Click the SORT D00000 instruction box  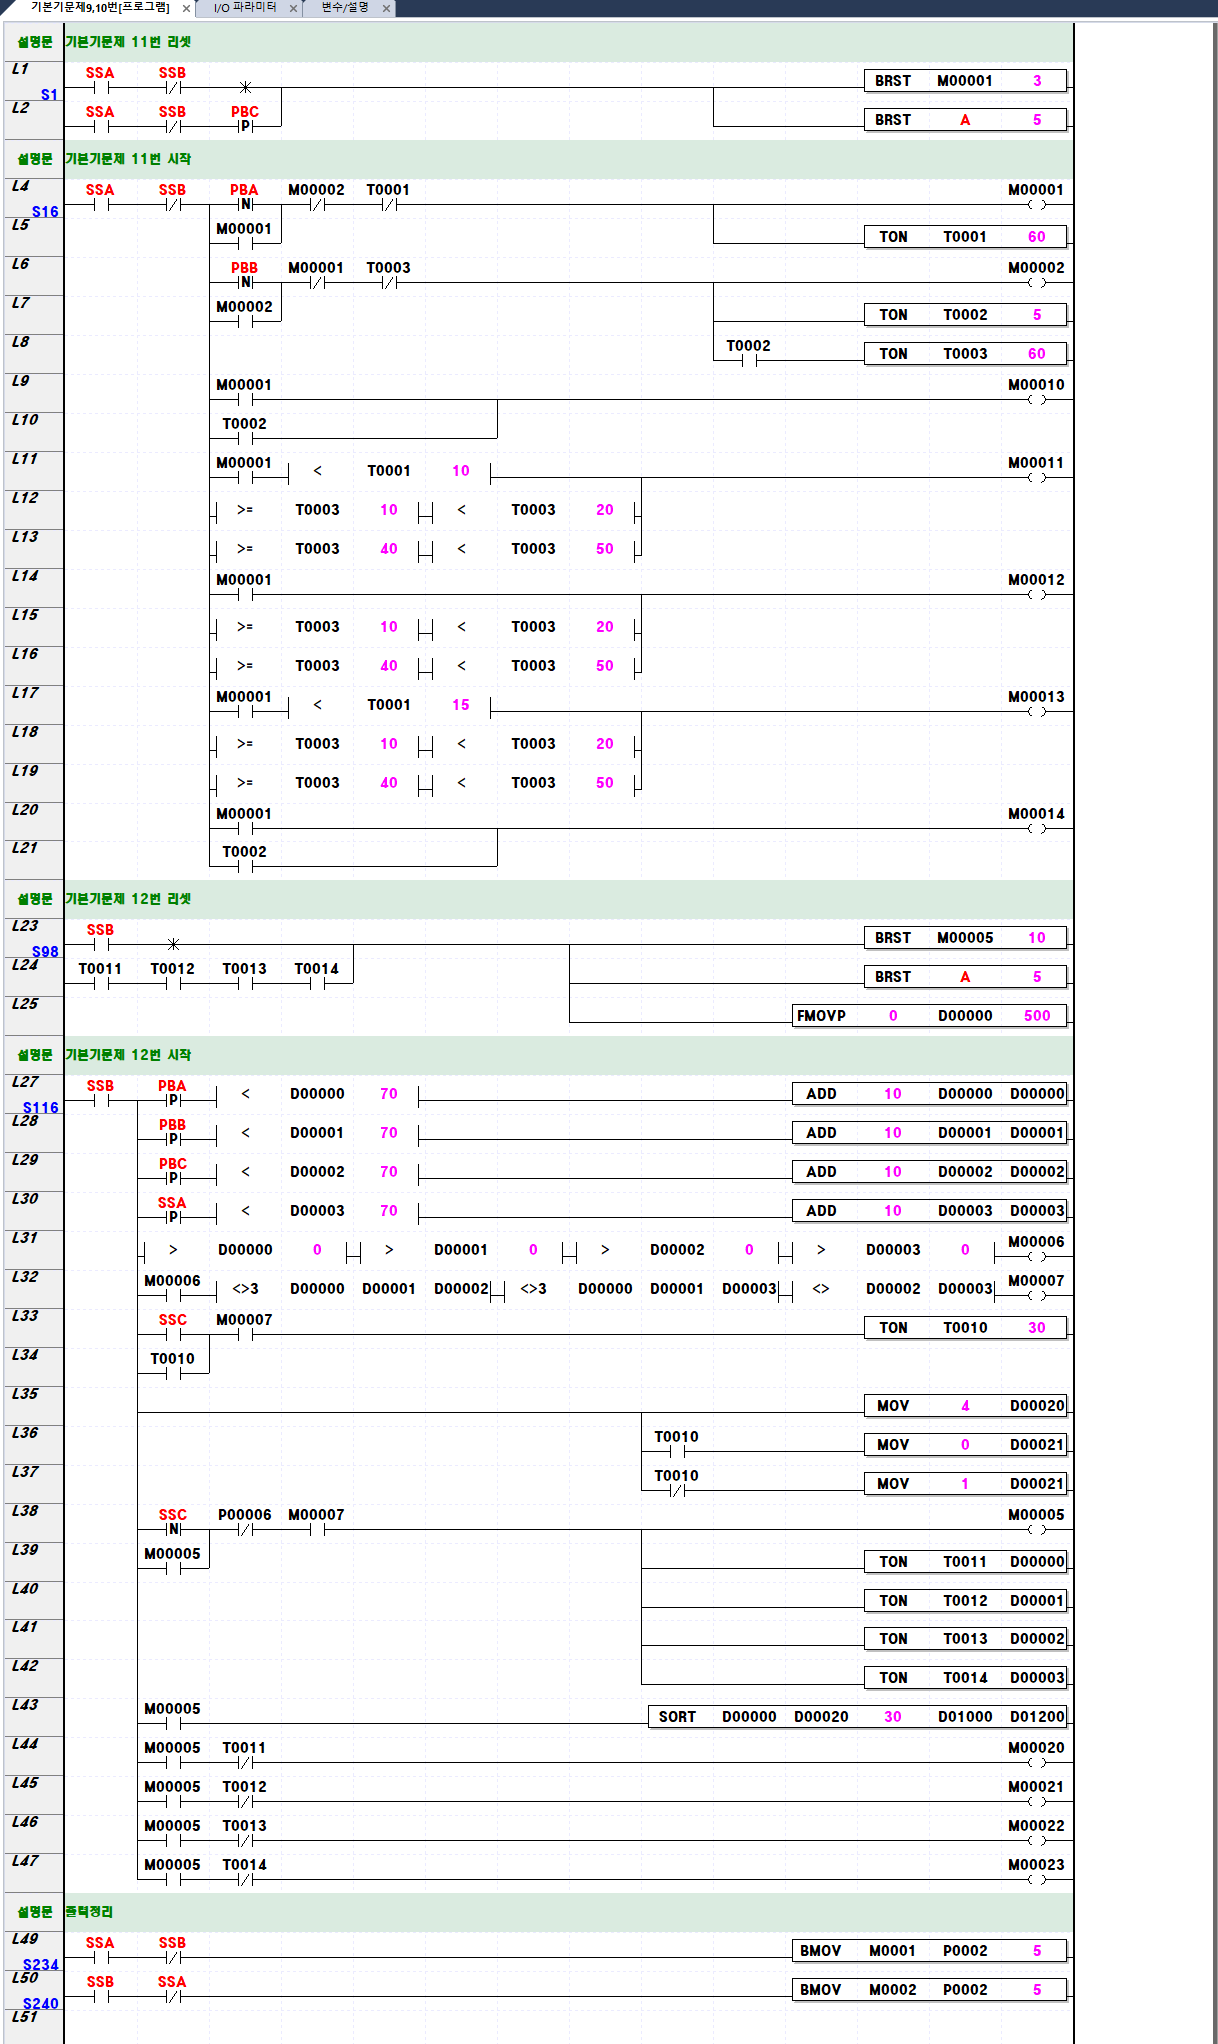pos(857,1717)
